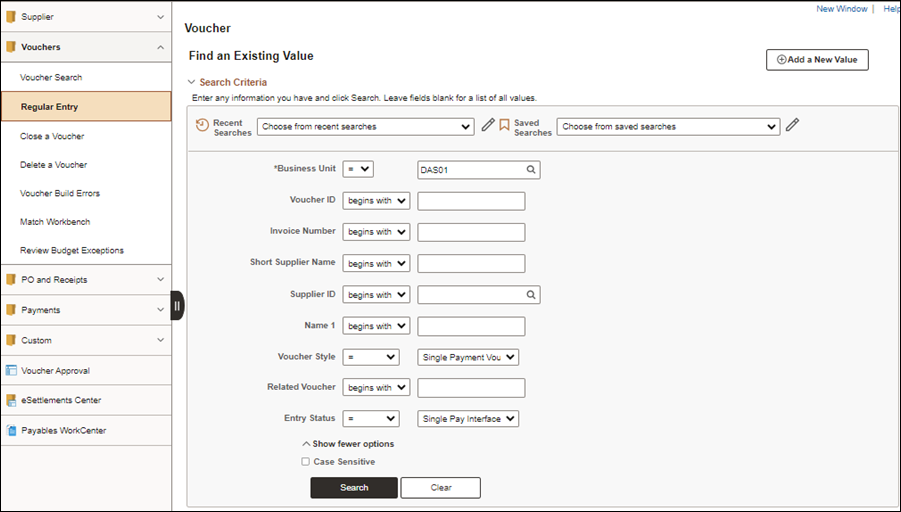Click the Invoice Number text field
This screenshot has width=901, height=512.
[x=471, y=232]
